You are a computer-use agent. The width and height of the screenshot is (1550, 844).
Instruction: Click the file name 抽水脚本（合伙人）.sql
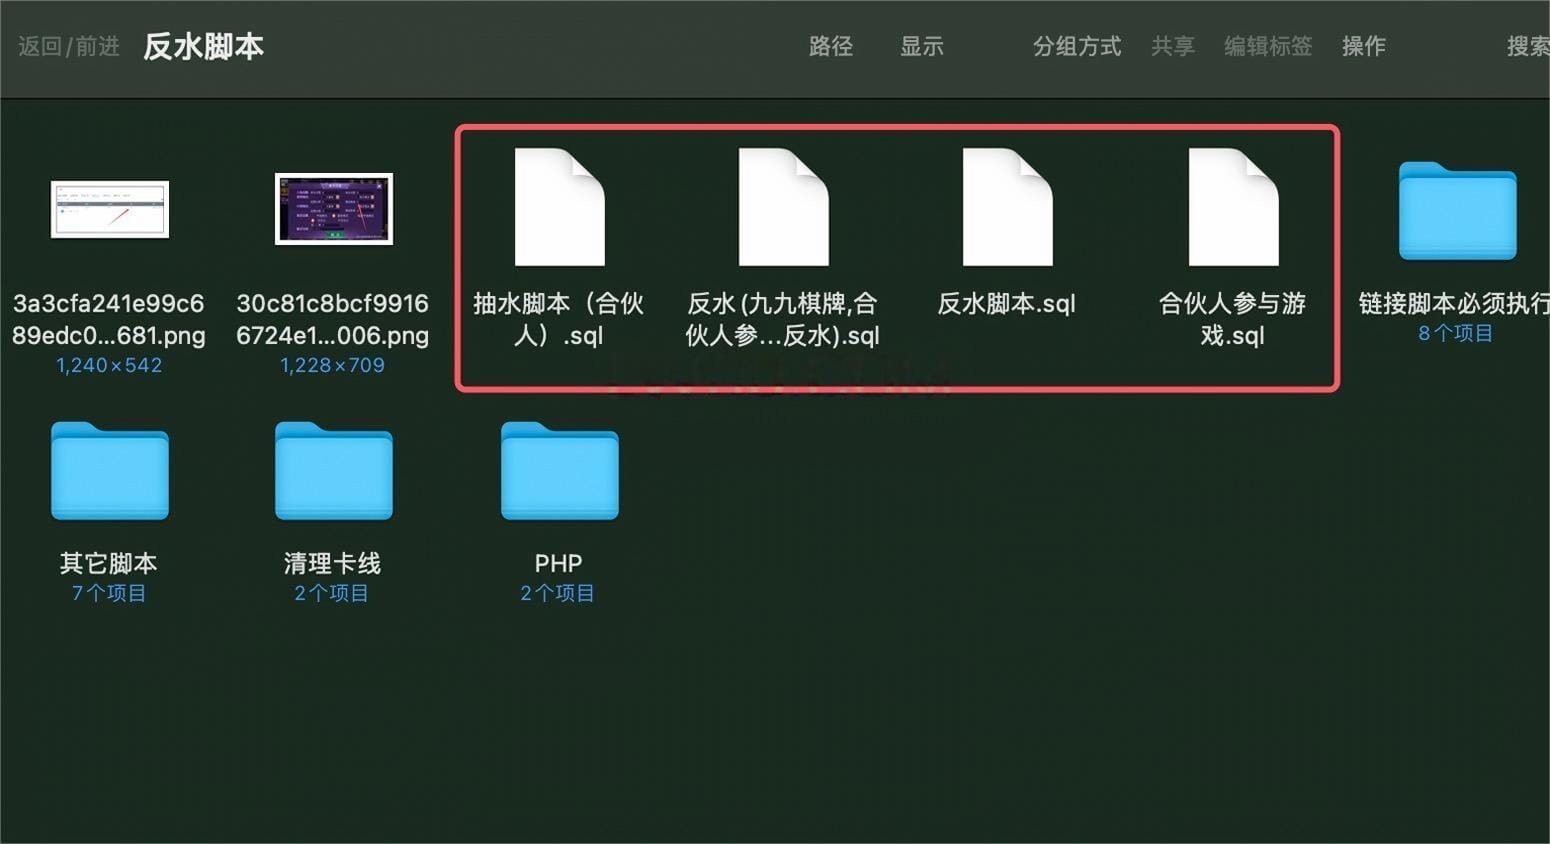pos(558,319)
